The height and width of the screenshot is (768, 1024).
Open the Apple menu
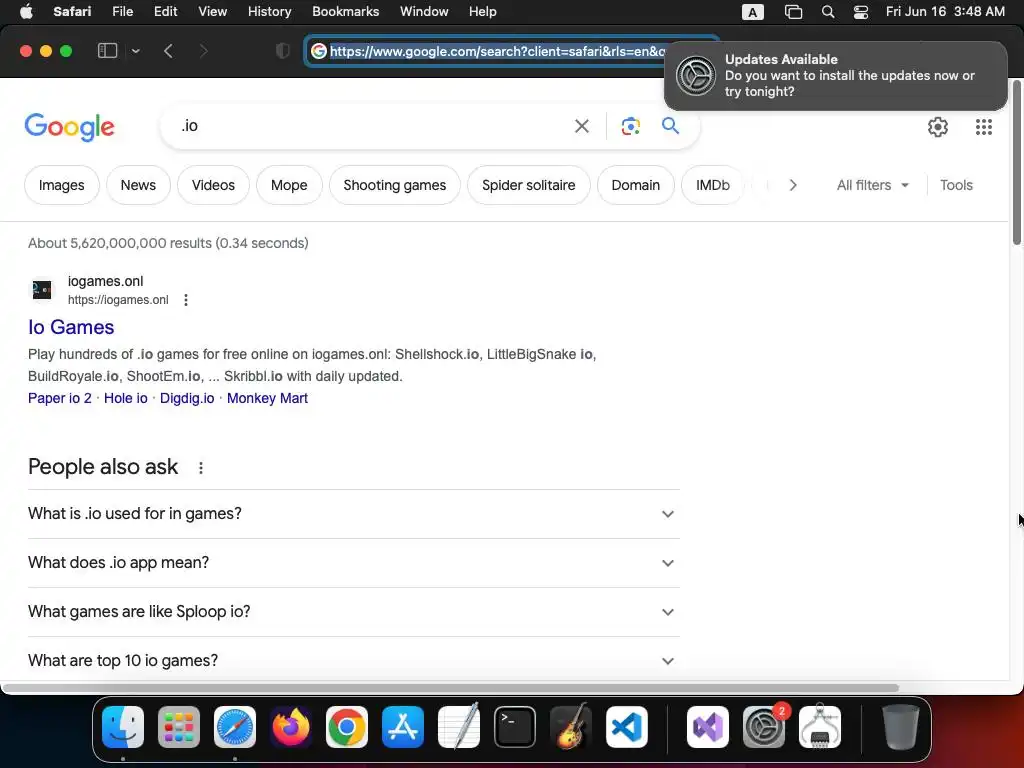(26, 12)
